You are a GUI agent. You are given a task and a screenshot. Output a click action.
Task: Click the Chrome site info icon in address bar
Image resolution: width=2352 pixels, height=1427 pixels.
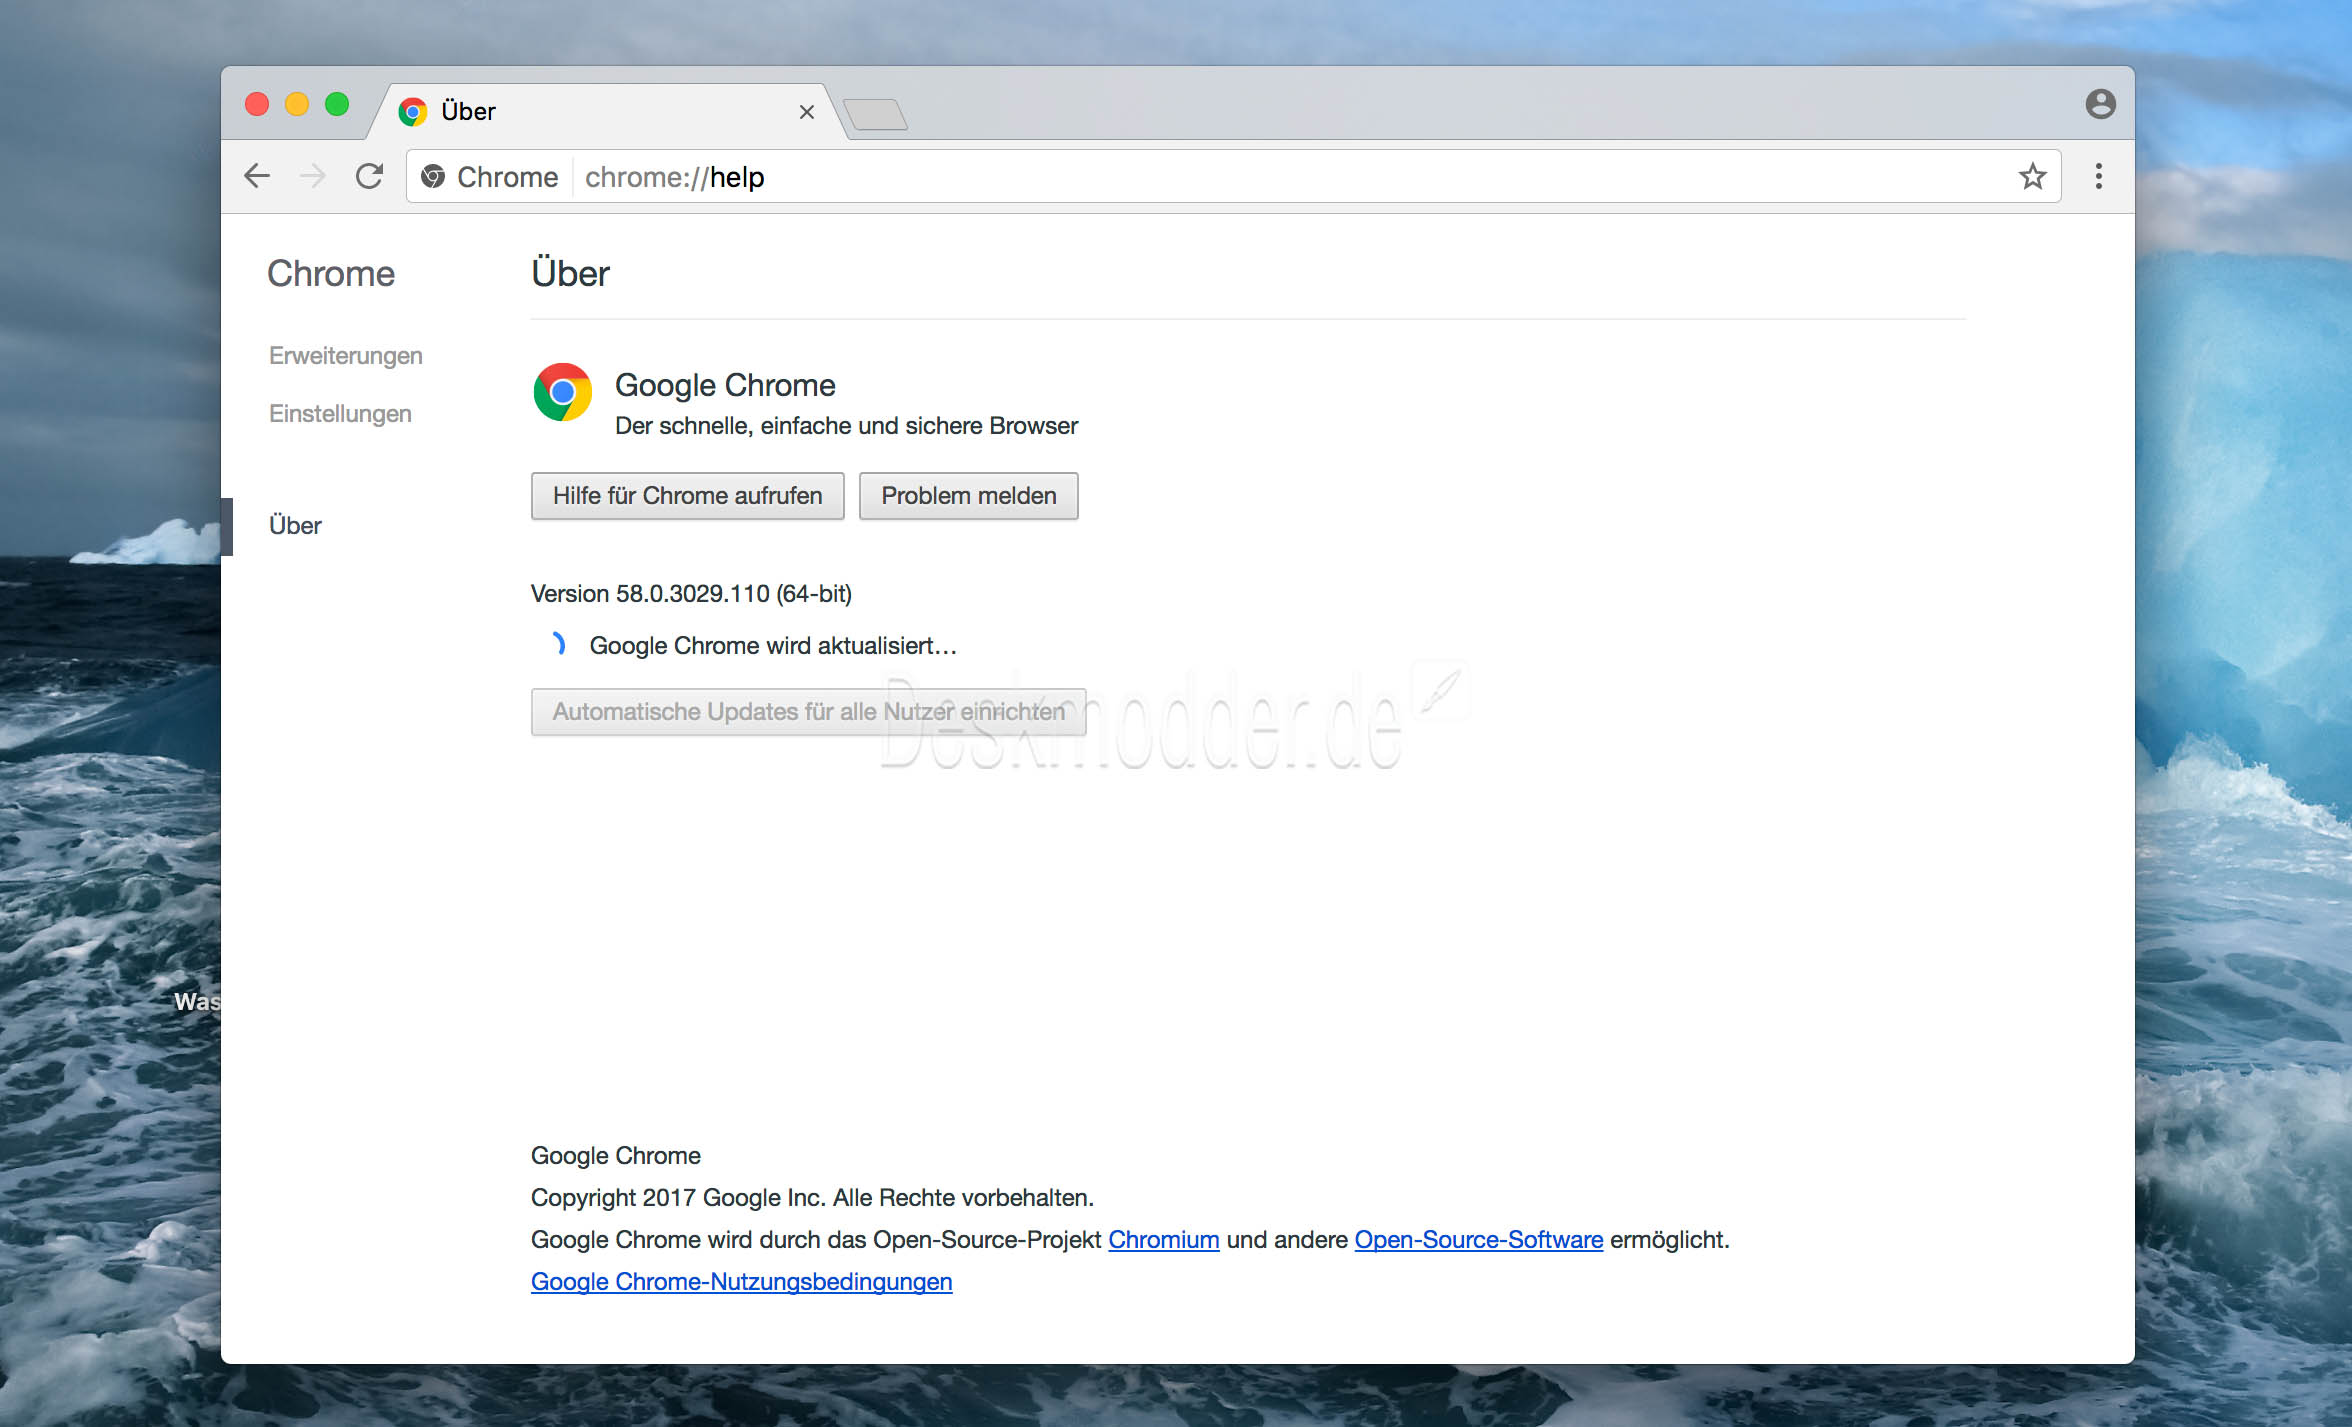pyautogui.click(x=433, y=177)
